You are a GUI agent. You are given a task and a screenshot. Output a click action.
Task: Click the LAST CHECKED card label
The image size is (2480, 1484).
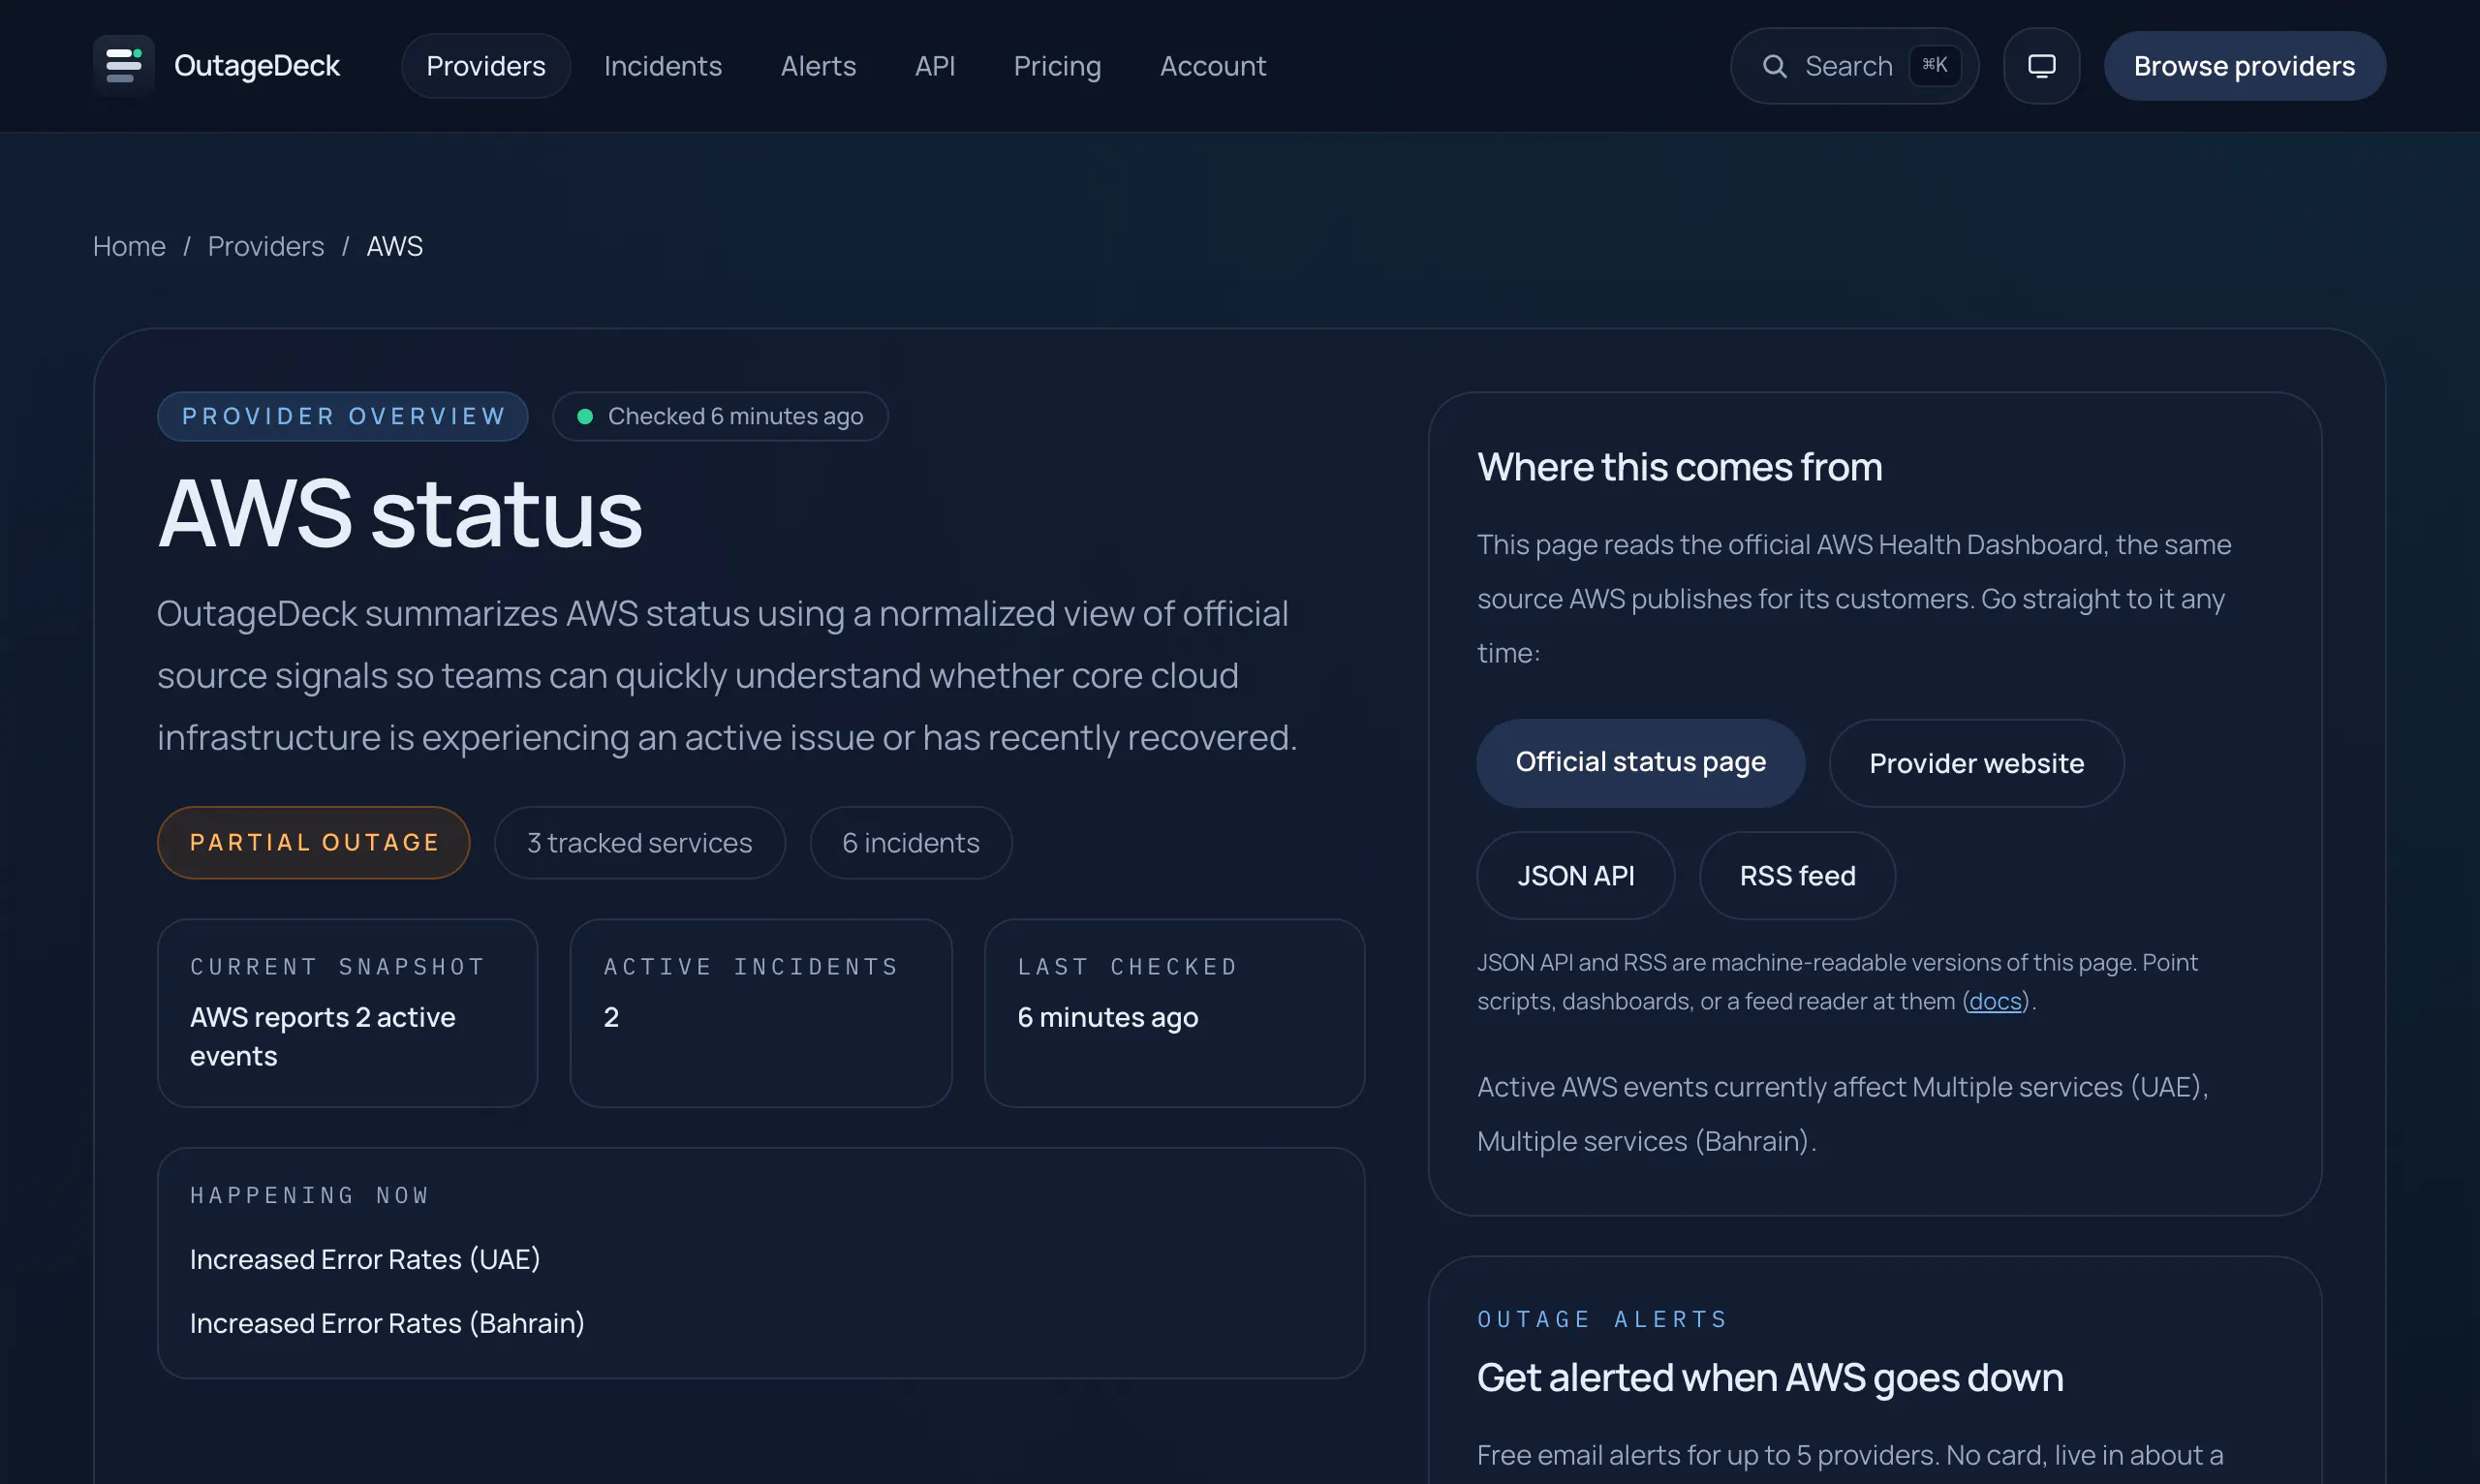(1128, 967)
